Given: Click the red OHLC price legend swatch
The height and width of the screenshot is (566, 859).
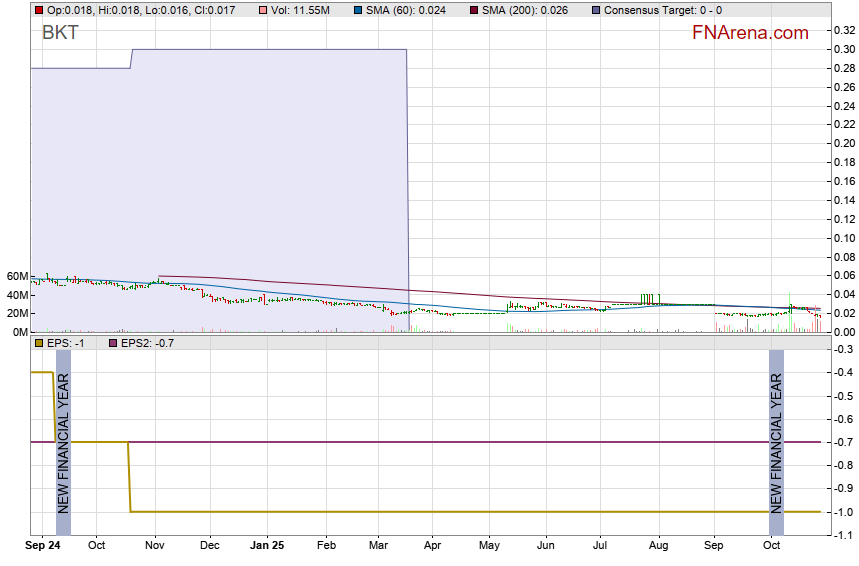Looking at the screenshot, I should click(38, 10).
